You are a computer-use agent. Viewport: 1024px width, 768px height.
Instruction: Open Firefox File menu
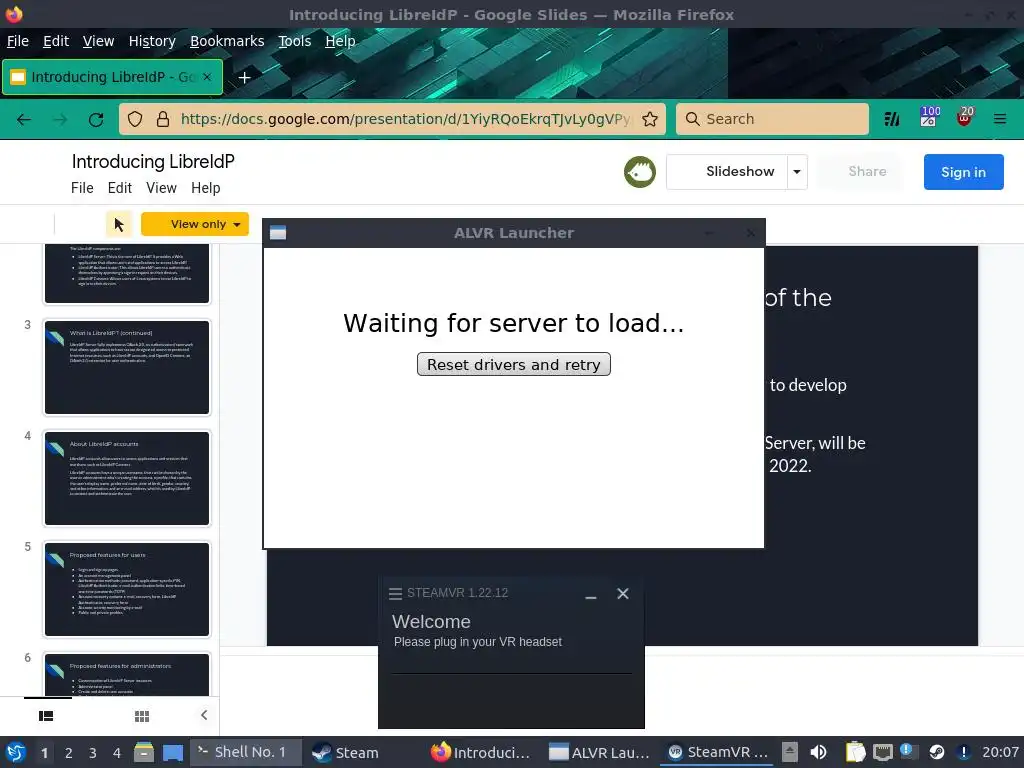point(18,41)
